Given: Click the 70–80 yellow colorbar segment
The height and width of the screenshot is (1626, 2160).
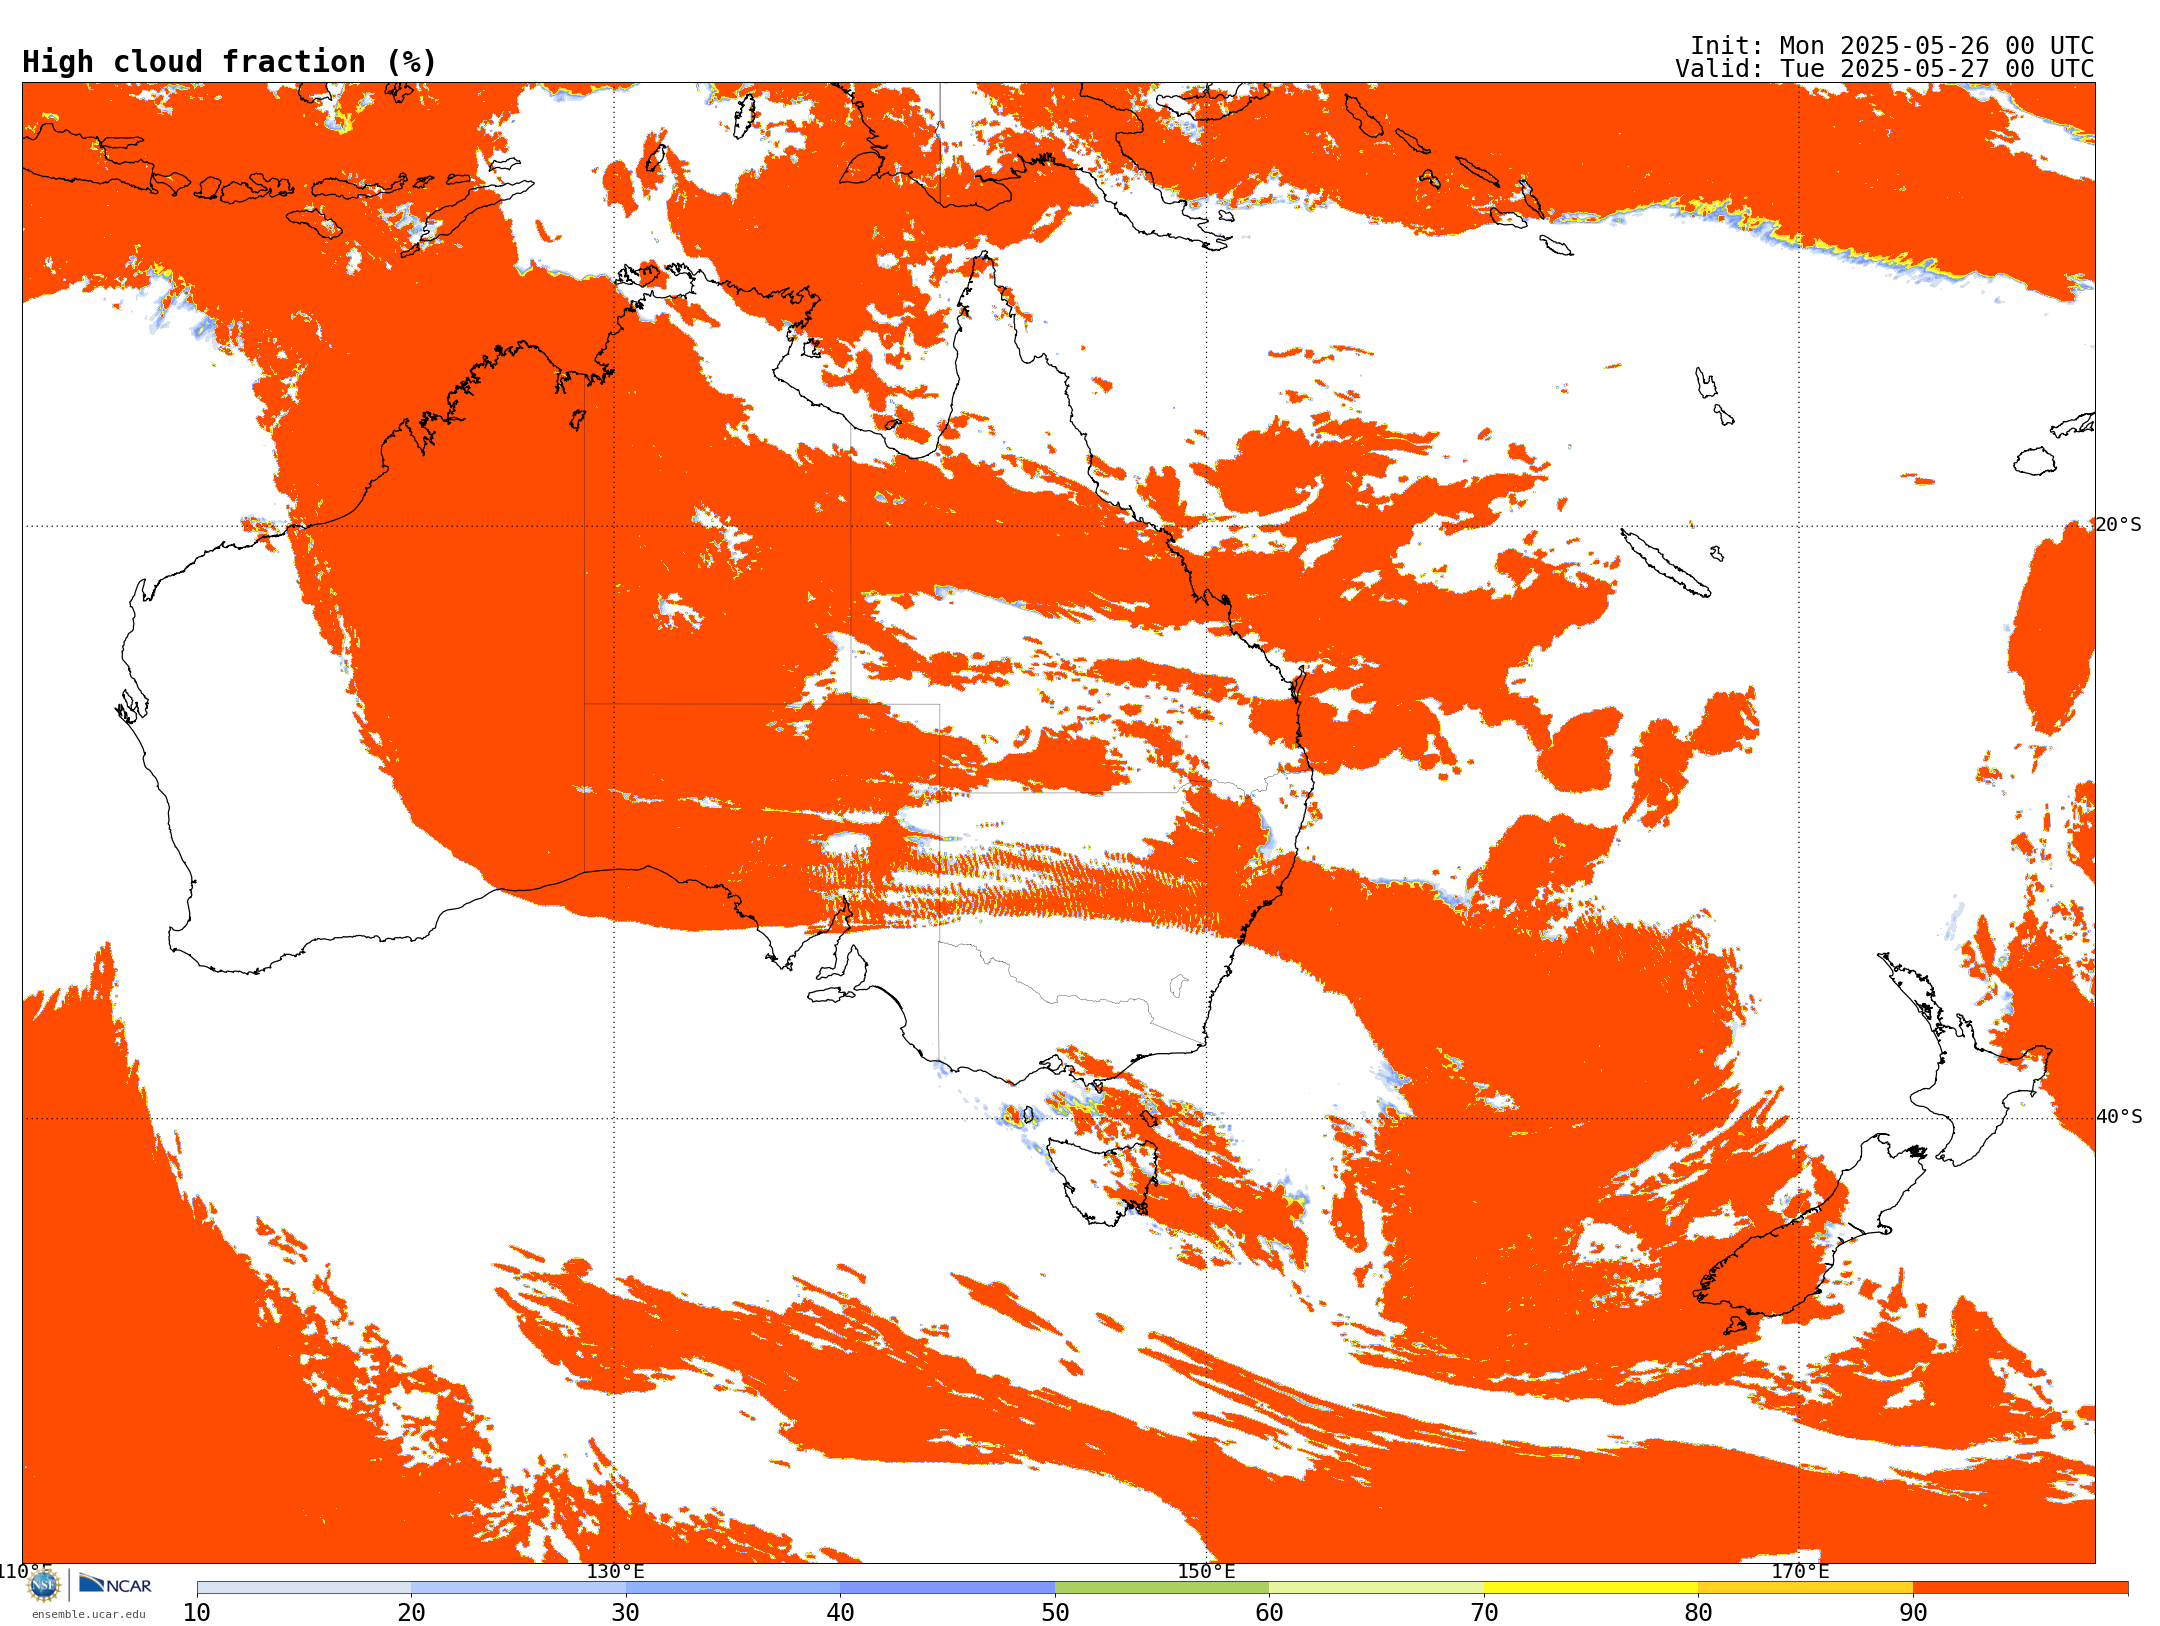Looking at the screenshot, I should (1591, 1588).
